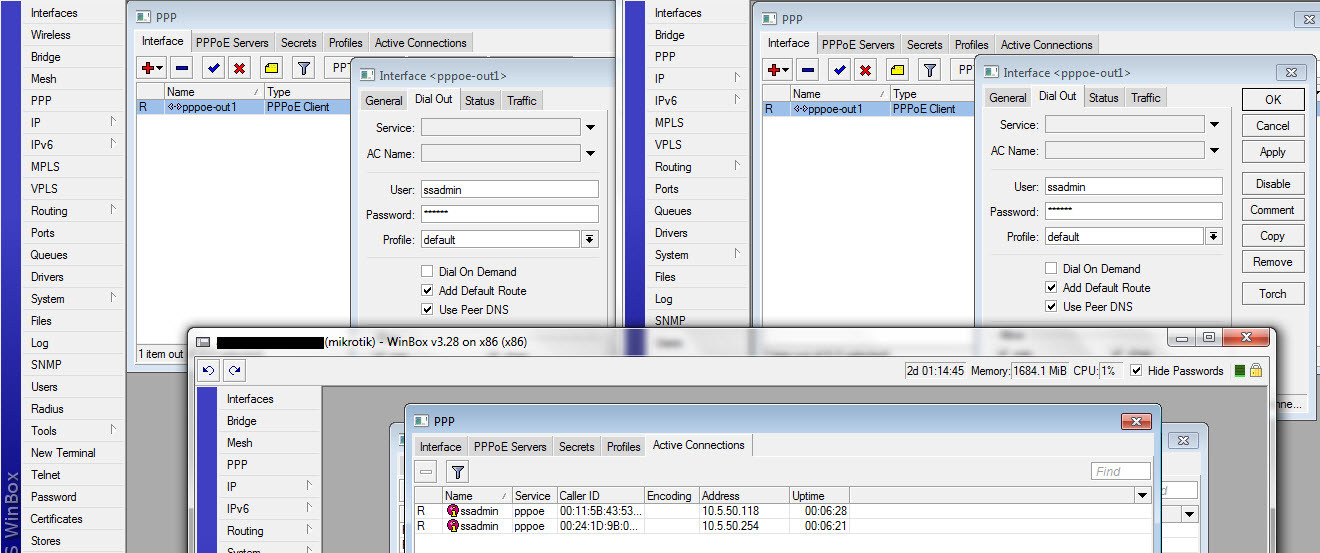Click the Caller ID column header
This screenshot has width=1320, height=553.
coord(600,496)
